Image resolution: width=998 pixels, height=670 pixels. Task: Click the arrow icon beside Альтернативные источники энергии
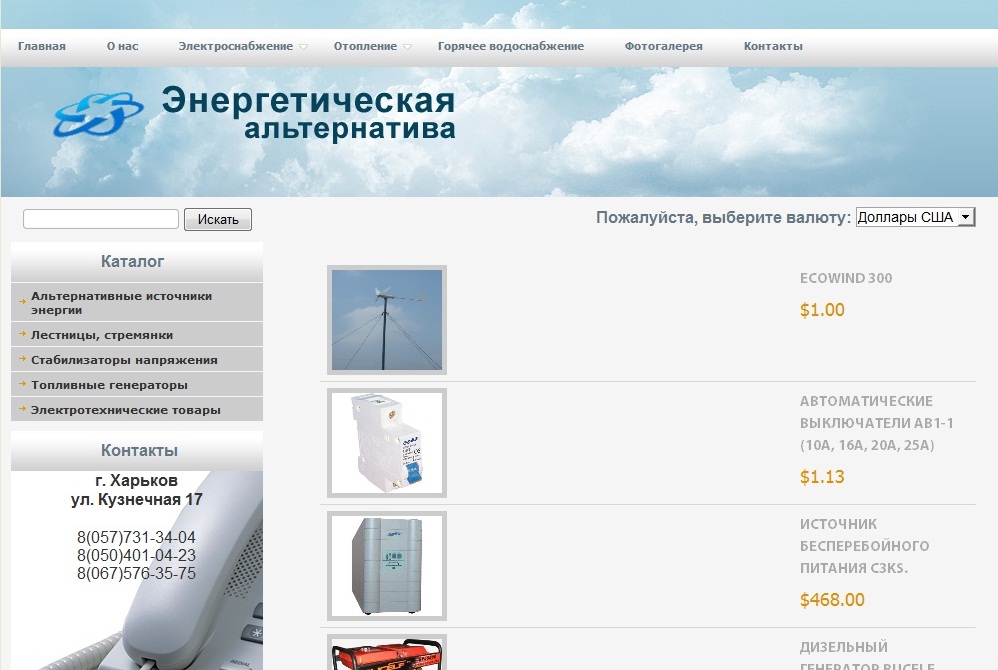click(x=21, y=295)
